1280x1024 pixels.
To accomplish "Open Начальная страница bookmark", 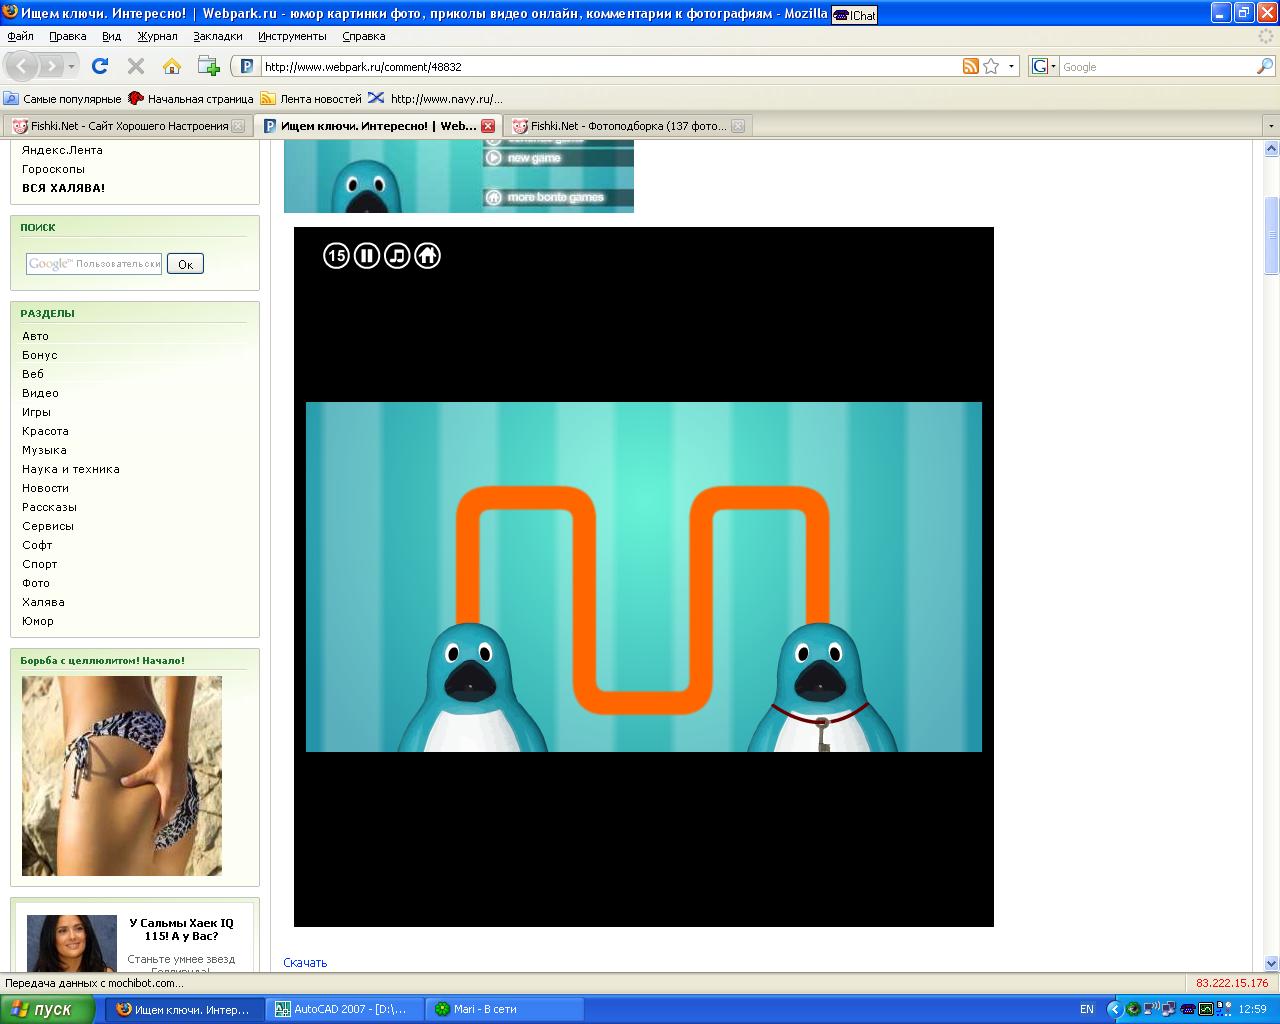I will [x=190, y=98].
